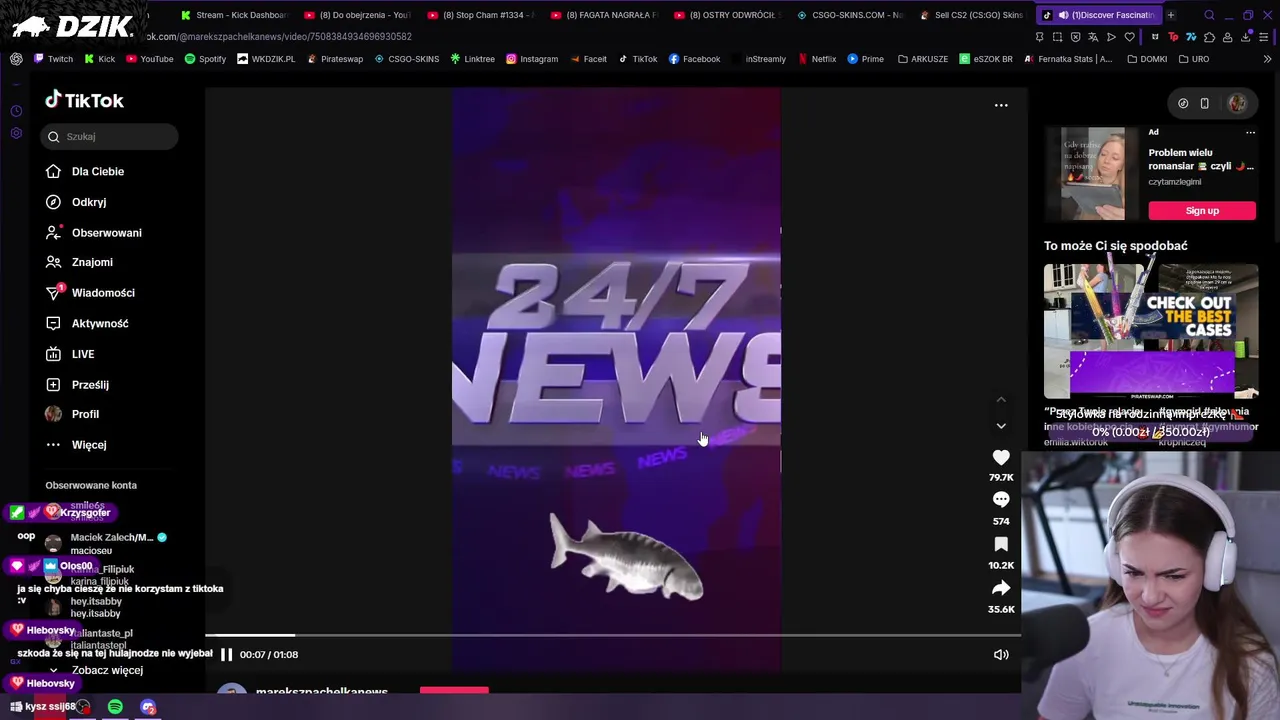The height and width of the screenshot is (720, 1280).
Task: Open Linktree bookmark
Action: [x=472, y=59]
